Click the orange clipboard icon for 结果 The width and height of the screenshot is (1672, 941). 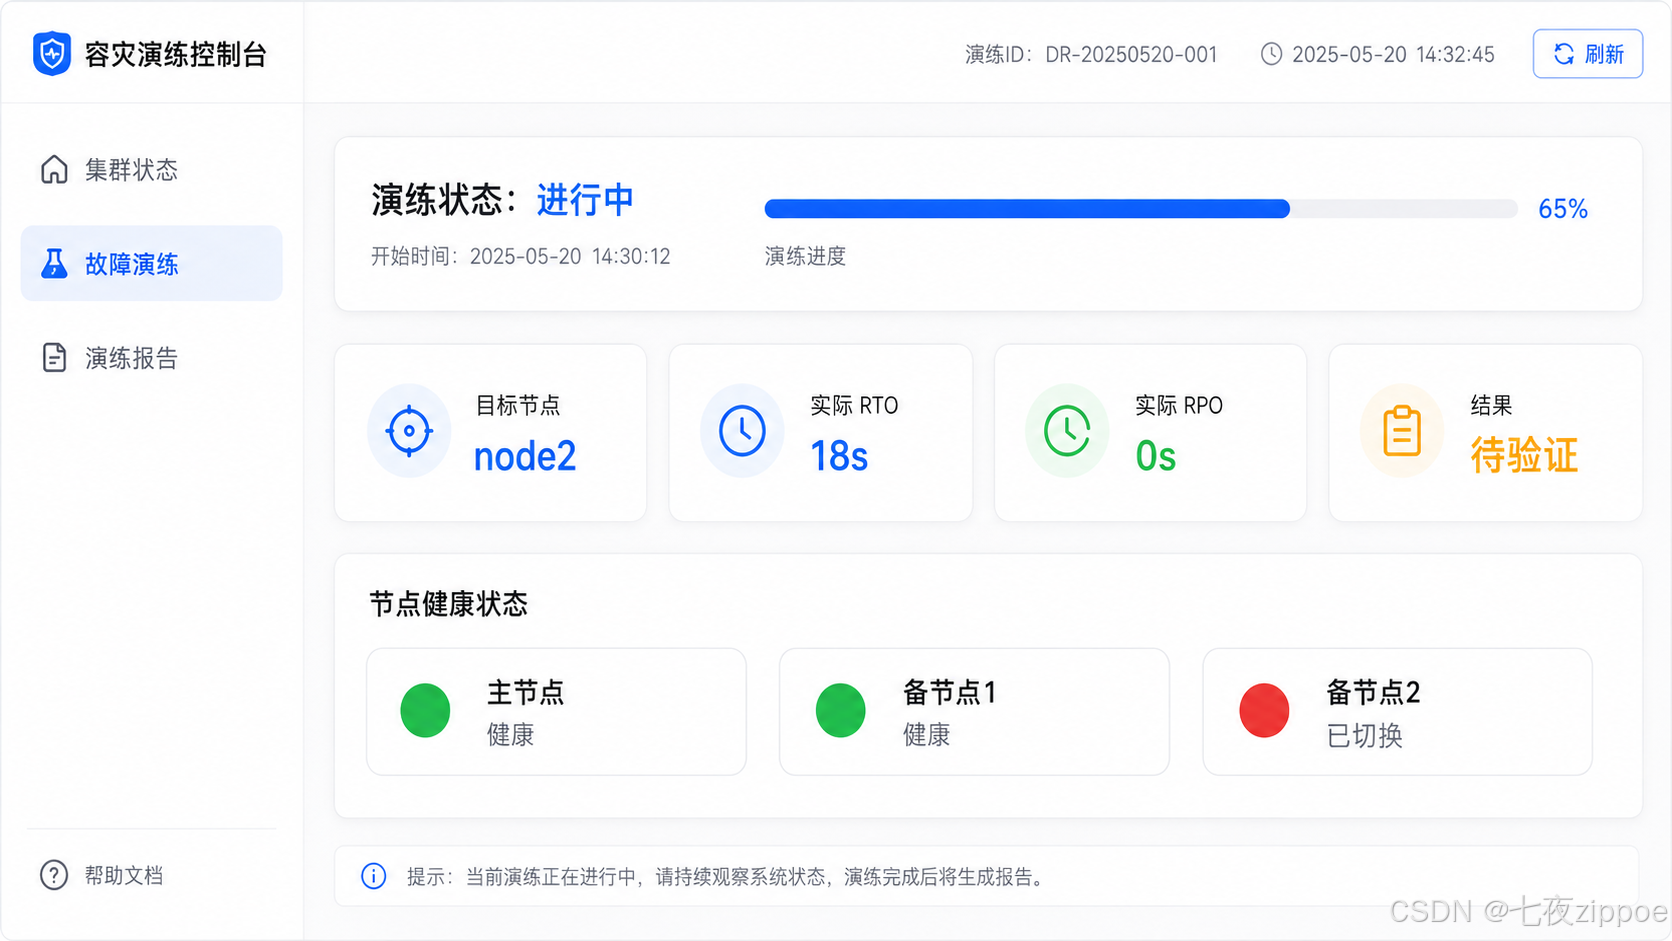point(1402,431)
